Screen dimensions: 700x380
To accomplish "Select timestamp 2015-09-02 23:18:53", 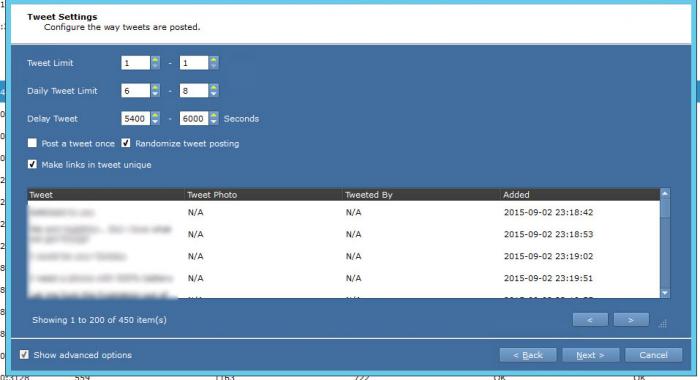I will click(548, 234).
